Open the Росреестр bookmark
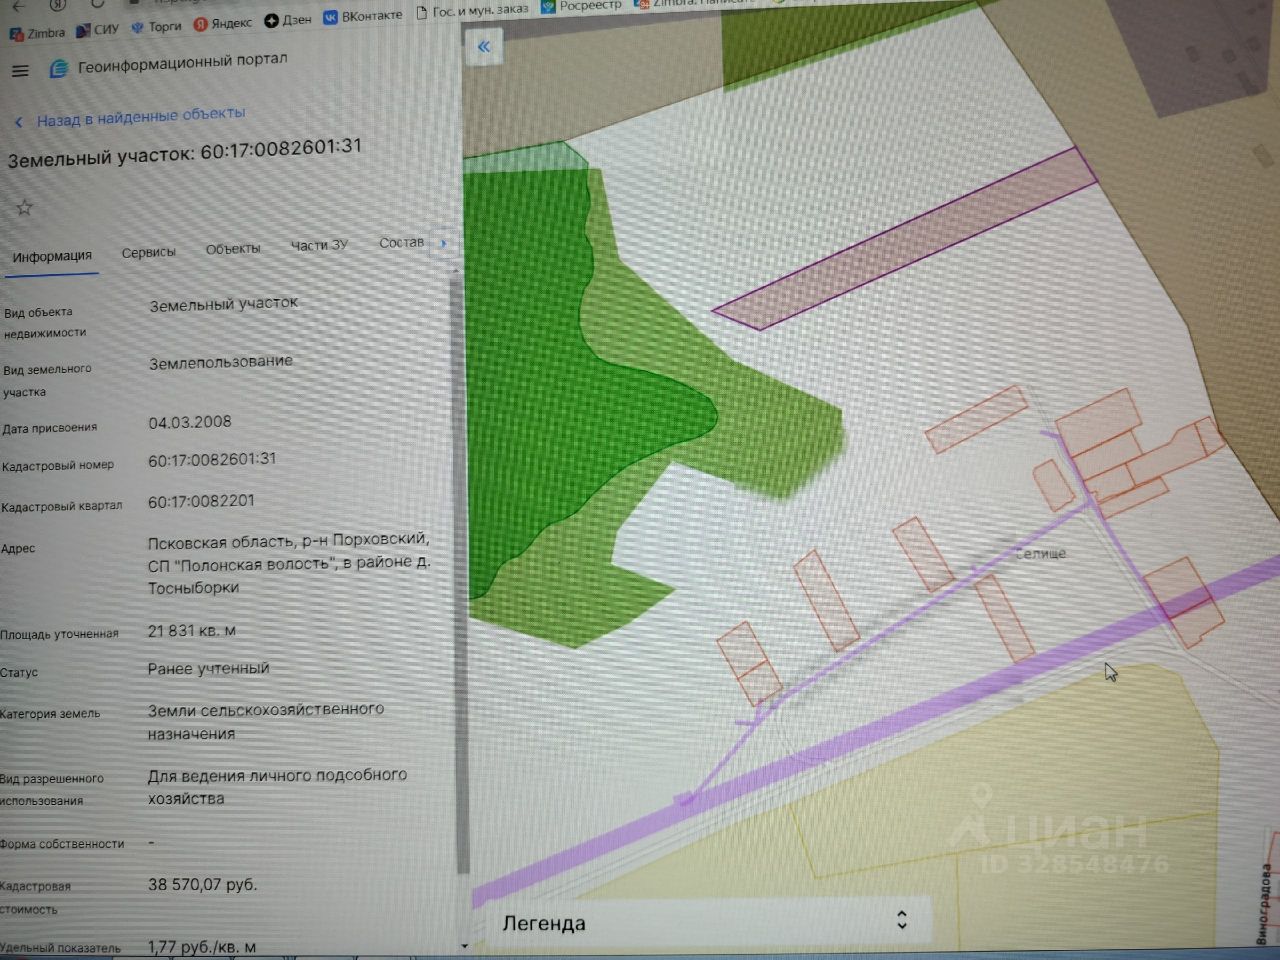1280x960 pixels. pyautogui.click(x=581, y=6)
